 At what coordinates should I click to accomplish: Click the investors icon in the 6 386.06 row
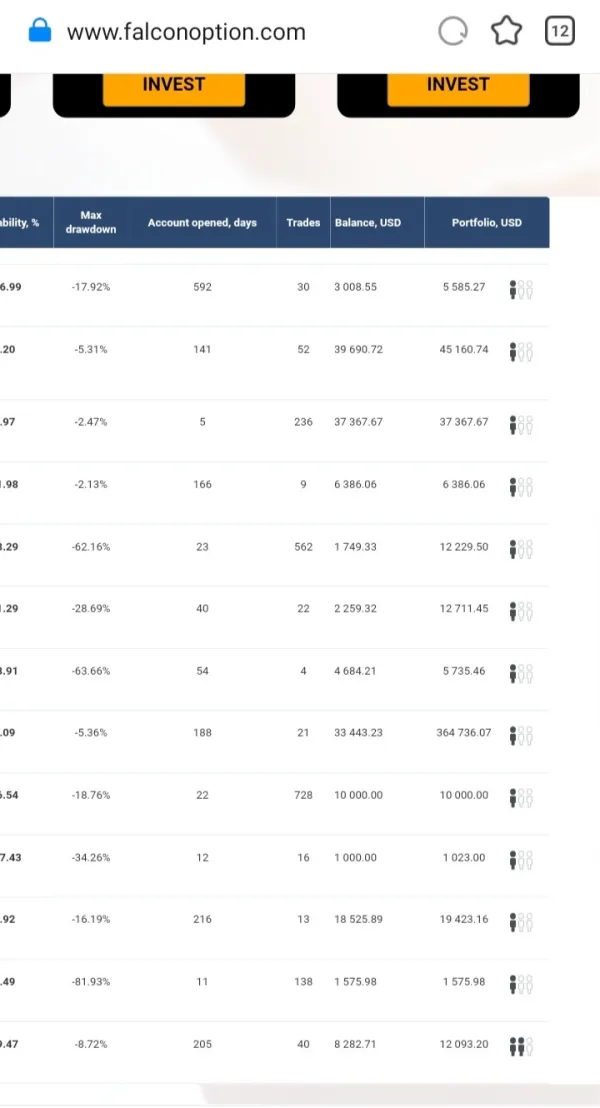[x=521, y=486]
